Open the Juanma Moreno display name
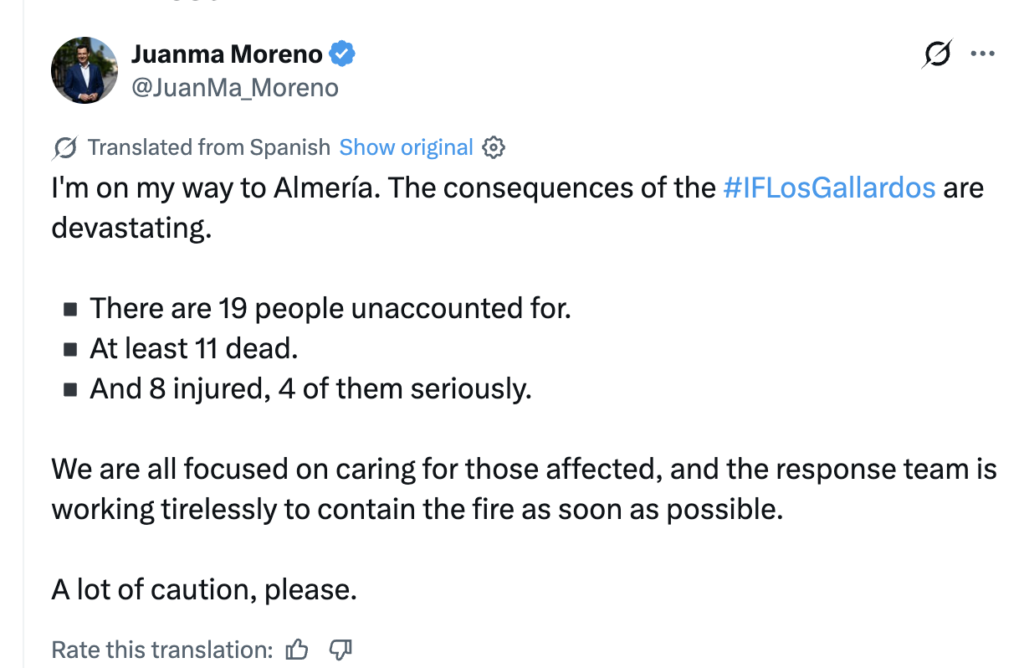1024x668 pixels. click(227, 54)
